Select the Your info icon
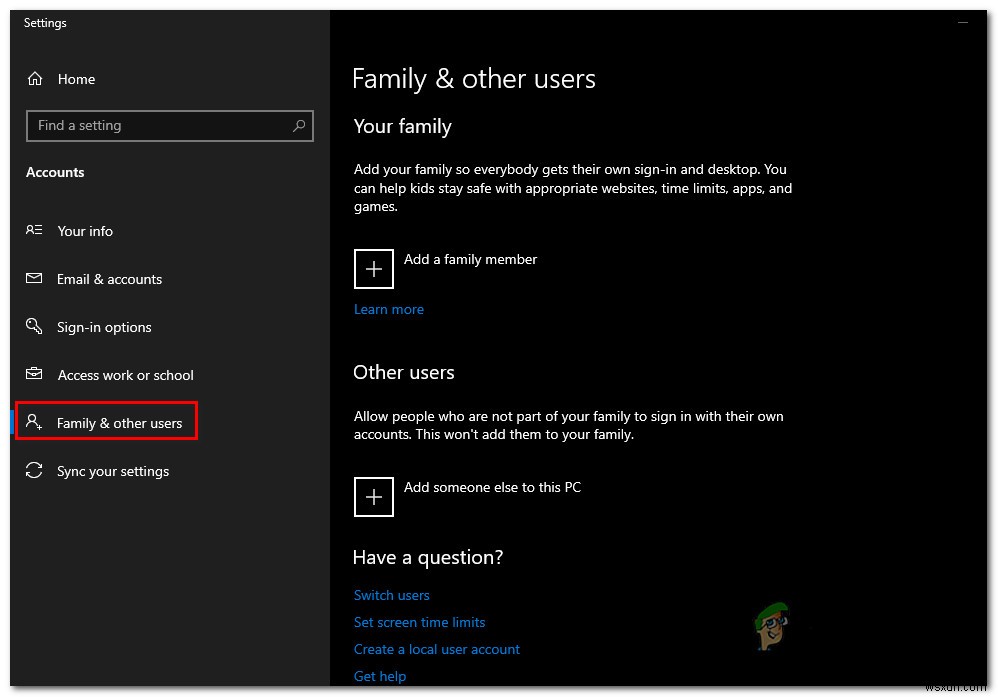998x697 pixels. [34, 231]
